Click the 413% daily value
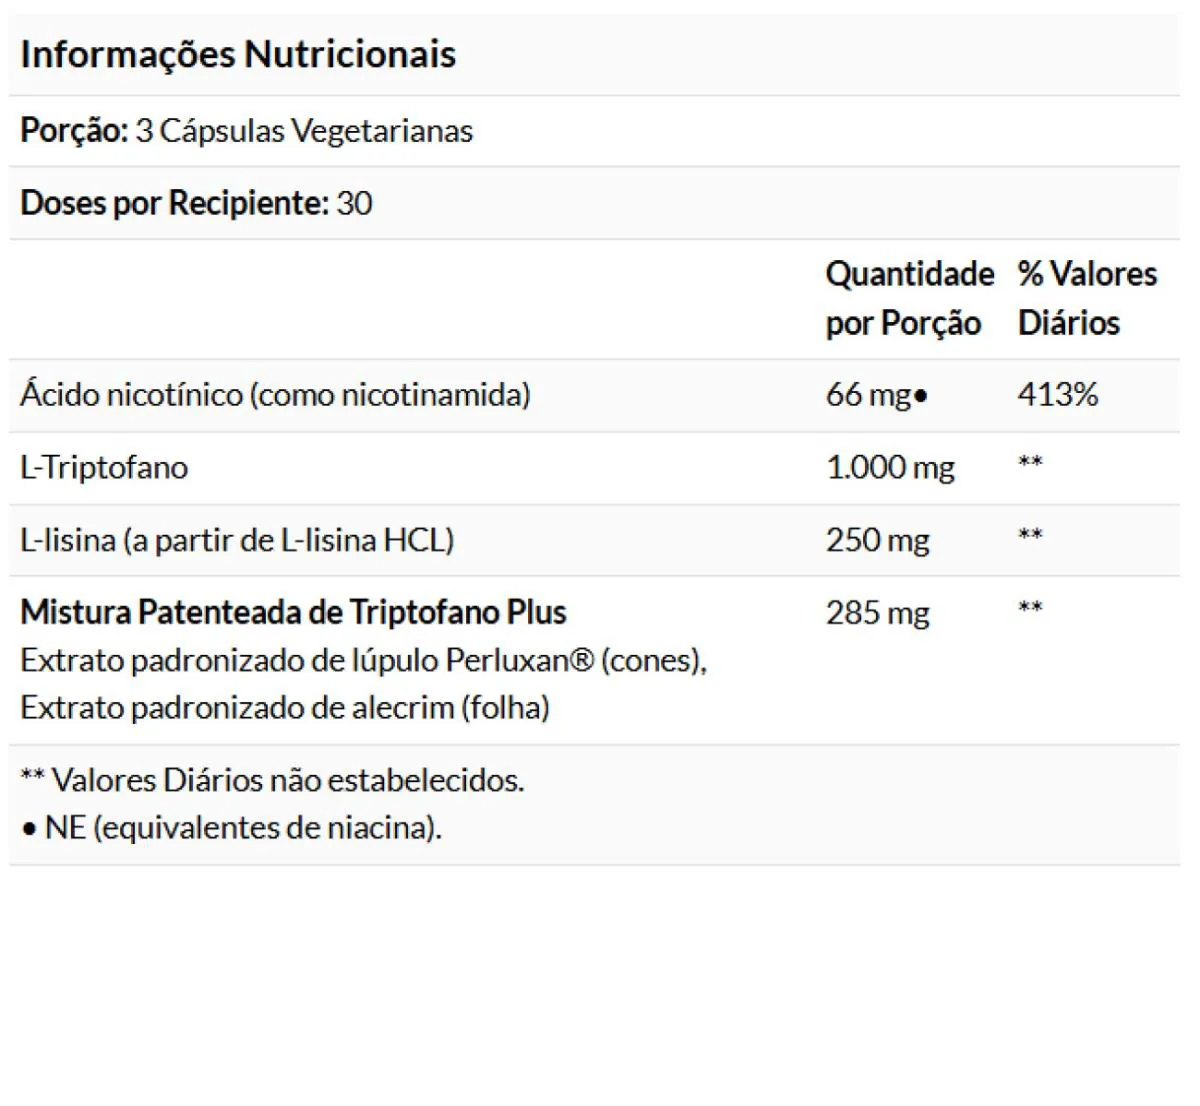Viewport: 1200px width, 1106px height. click(1058, 395)
